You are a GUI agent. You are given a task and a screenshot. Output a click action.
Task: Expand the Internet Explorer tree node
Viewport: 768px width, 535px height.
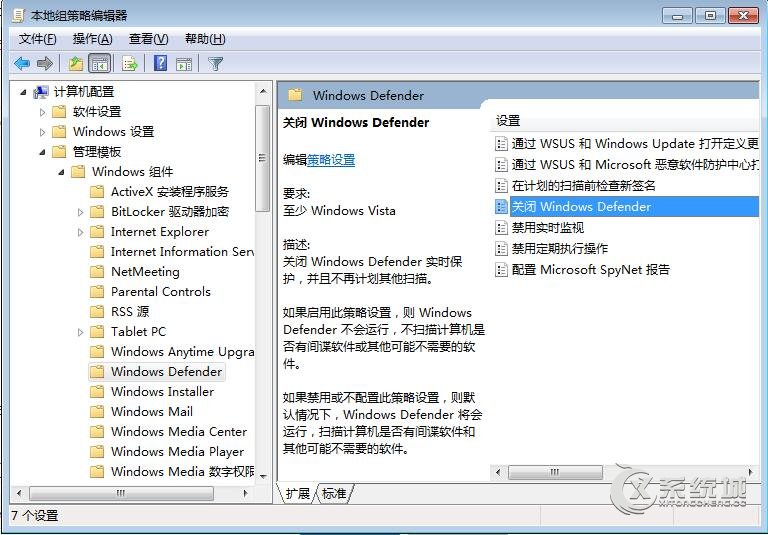click(80, 232)
